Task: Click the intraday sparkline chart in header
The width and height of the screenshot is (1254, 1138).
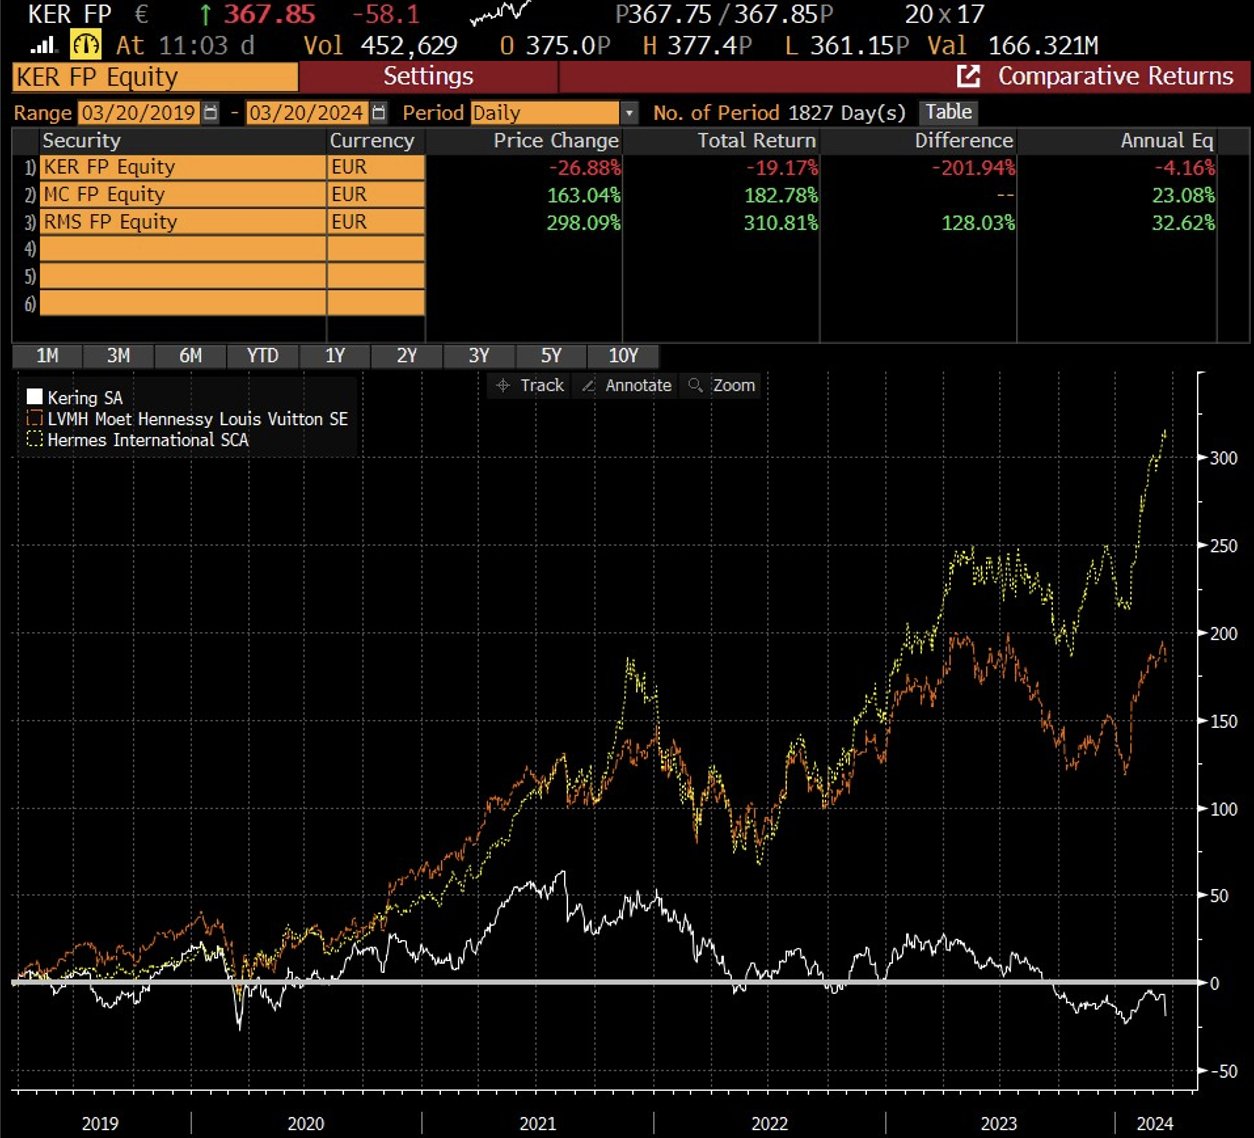Action: click(499, 14)
